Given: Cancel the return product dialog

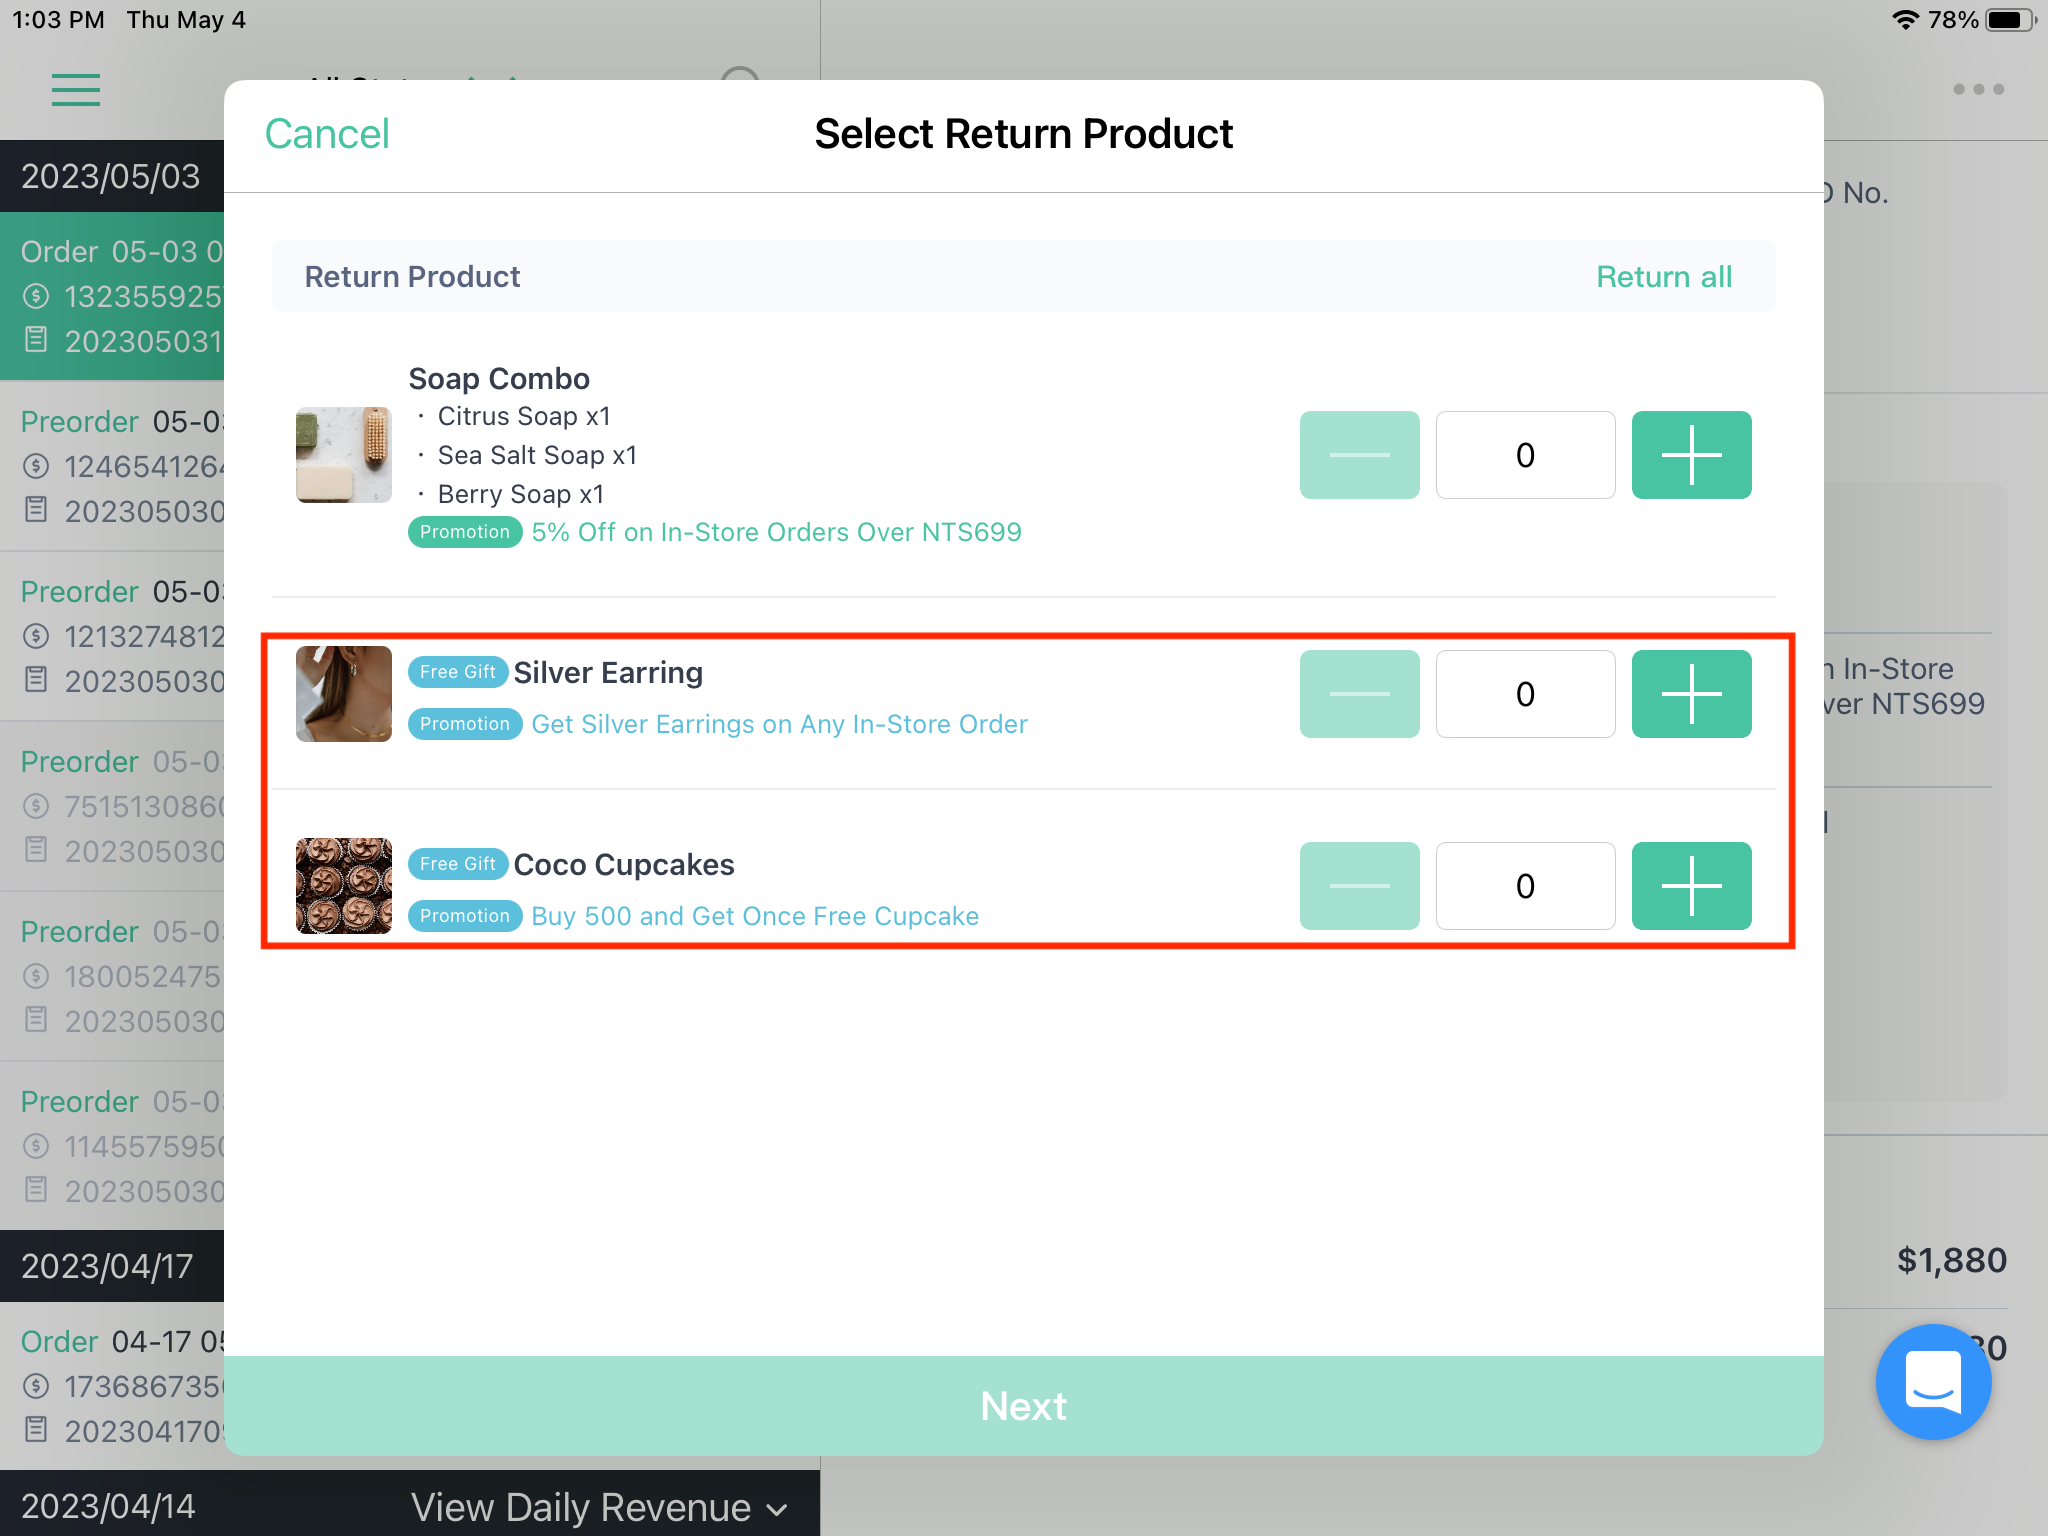Looking at the screenshot, I should pyautogui.click(x=327, y=134).
